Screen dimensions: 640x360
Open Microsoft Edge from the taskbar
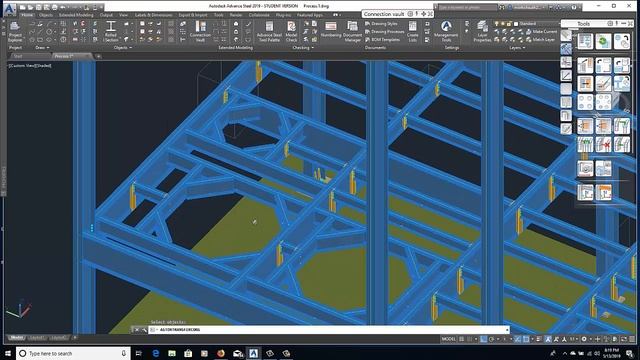click(x=156, y=353)
